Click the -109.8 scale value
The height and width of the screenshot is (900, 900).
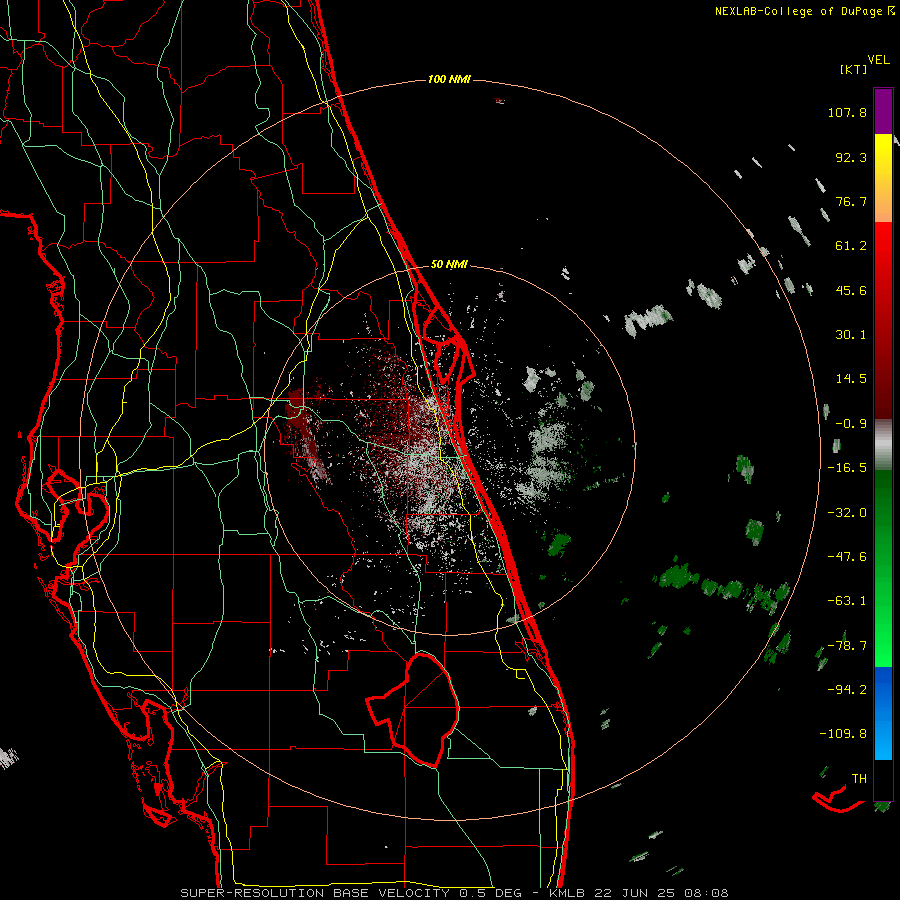pos(843,734)
